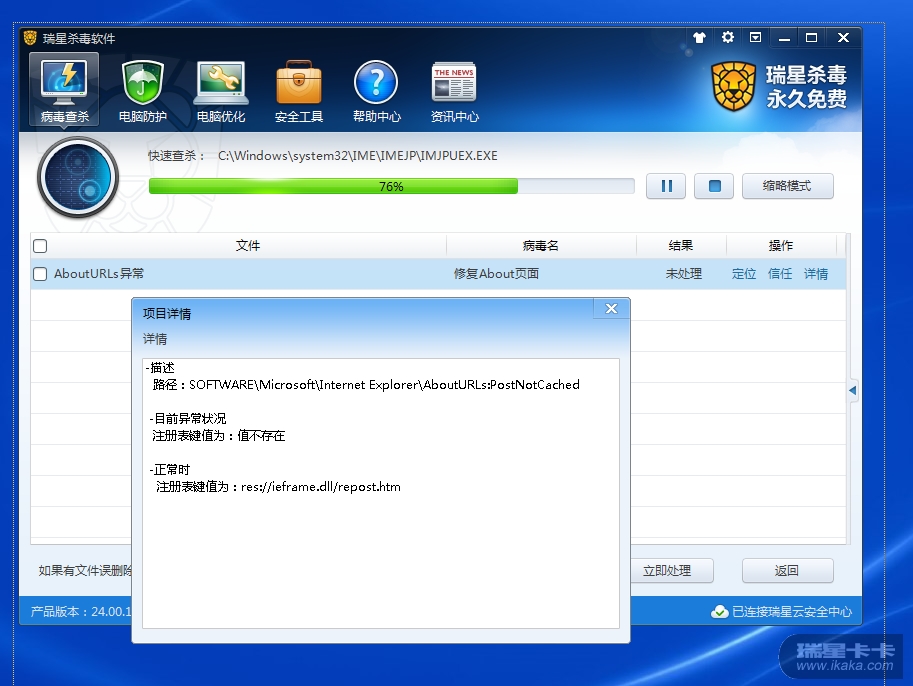The height and width of the screenshot is (686, 913).
Task: Sort by the 病毒名 column header
Action: click(541, 246)
